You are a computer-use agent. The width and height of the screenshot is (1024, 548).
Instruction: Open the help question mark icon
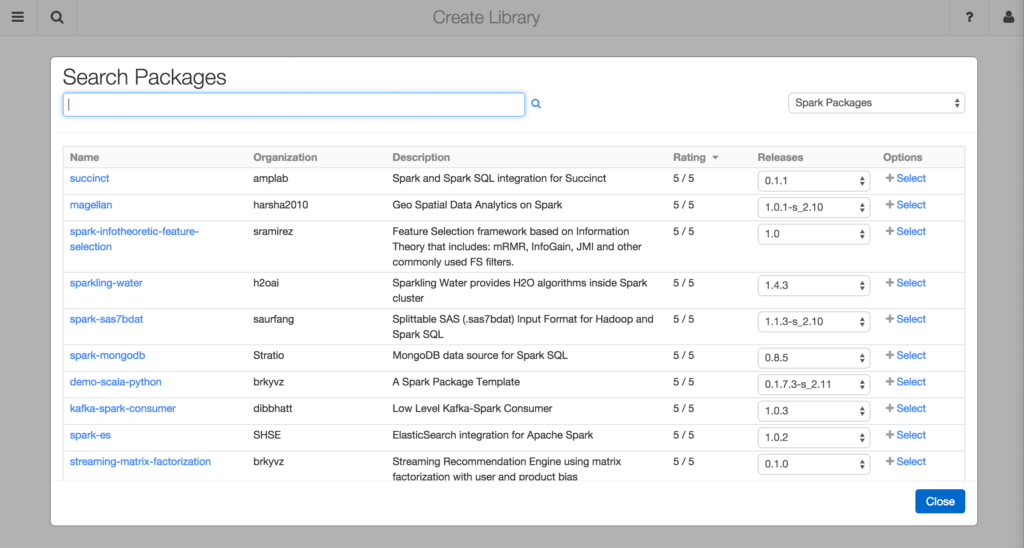click(969, 17)
